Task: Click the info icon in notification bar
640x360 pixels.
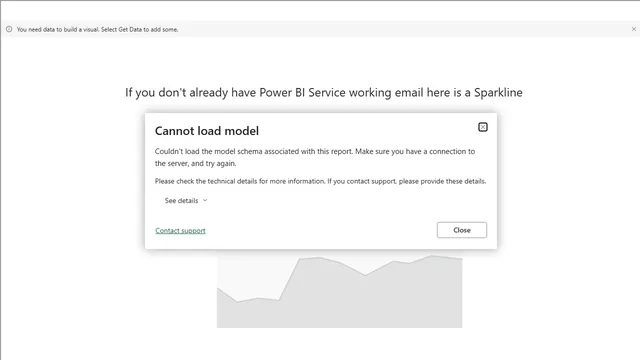Action: [x=9, y=29]
